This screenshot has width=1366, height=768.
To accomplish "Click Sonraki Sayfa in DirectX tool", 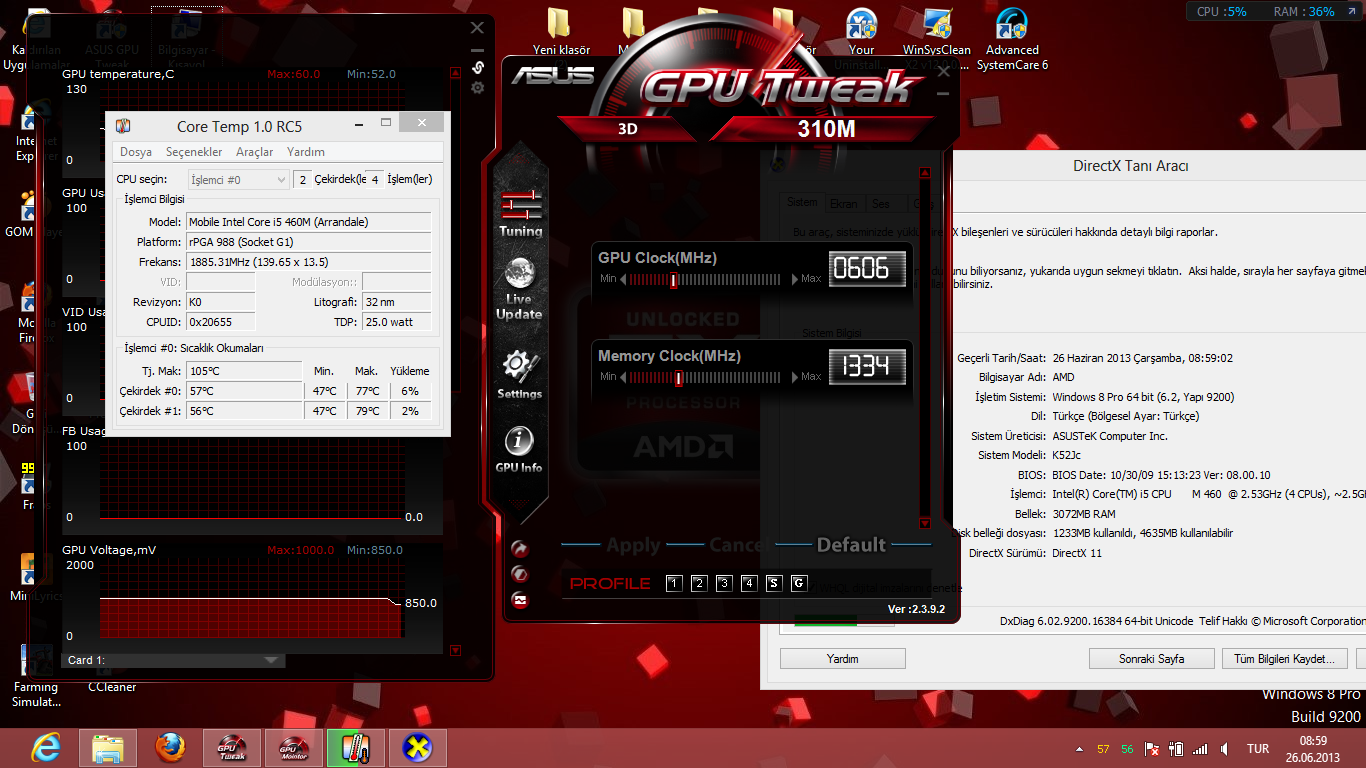I will click(1151, 659).
